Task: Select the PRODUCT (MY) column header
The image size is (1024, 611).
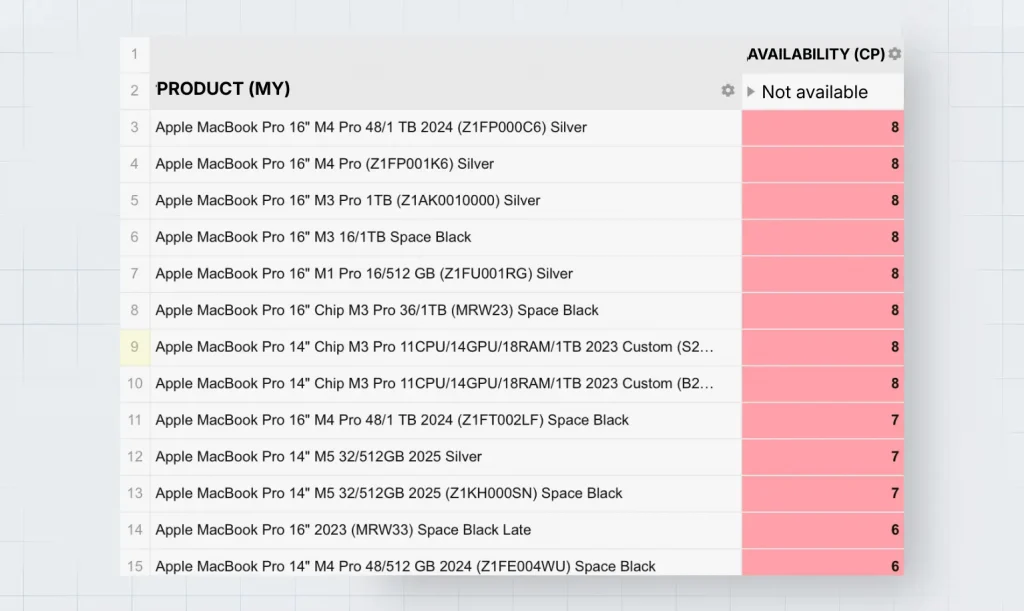Action: [222, 90]
